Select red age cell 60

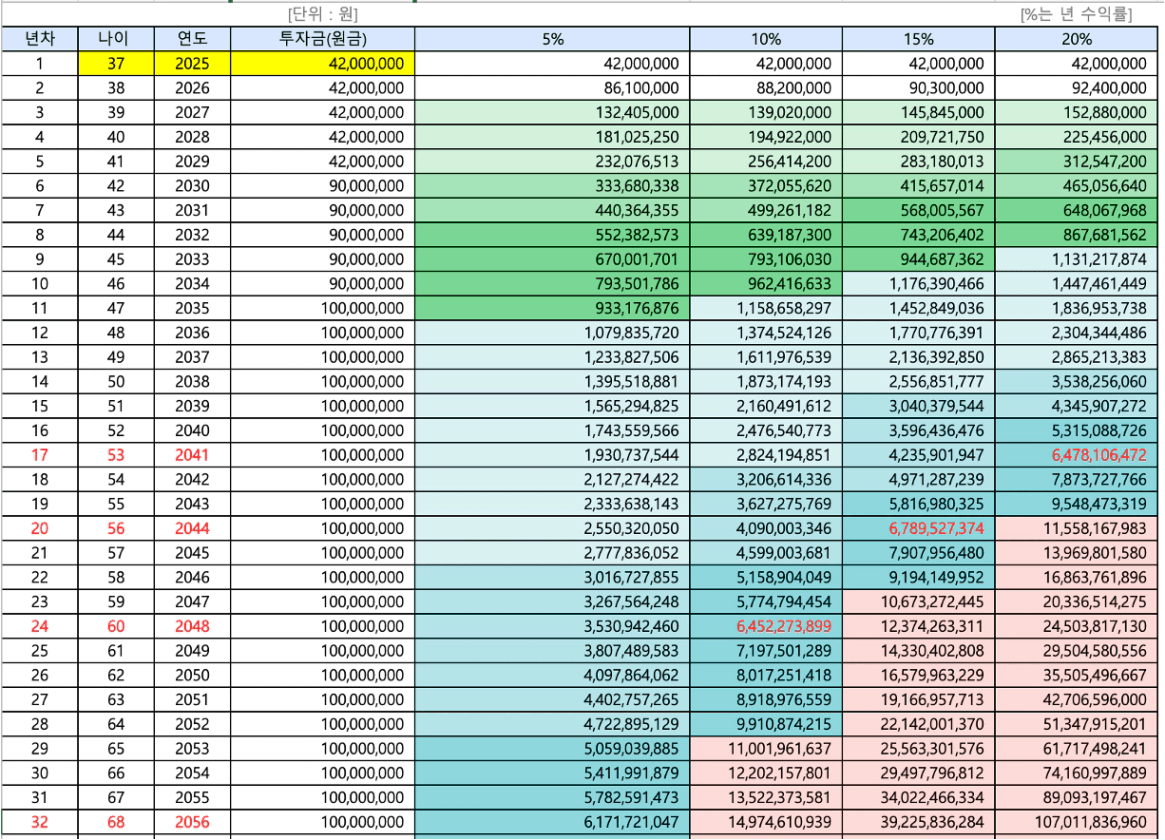pyautogui.click(x=116, y=628)
